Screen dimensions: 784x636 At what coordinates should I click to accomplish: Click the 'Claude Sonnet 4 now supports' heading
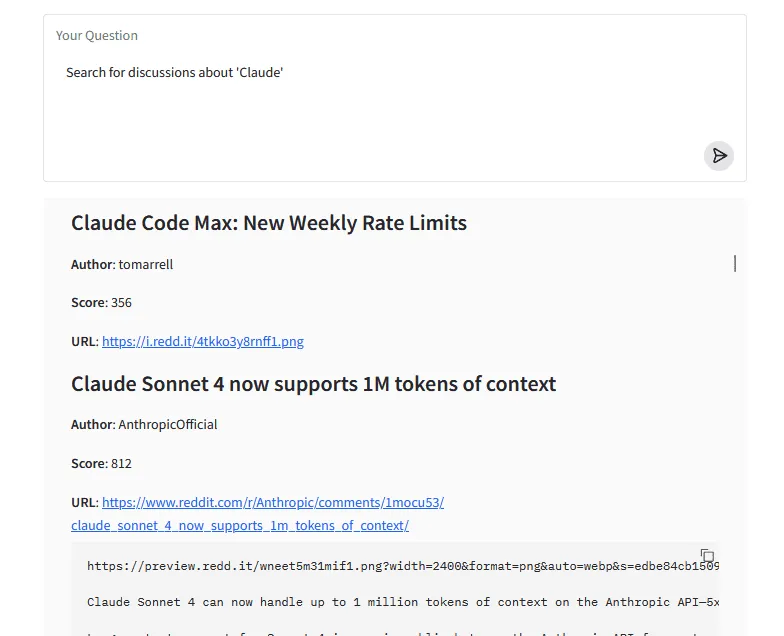[x=313, y=384]
